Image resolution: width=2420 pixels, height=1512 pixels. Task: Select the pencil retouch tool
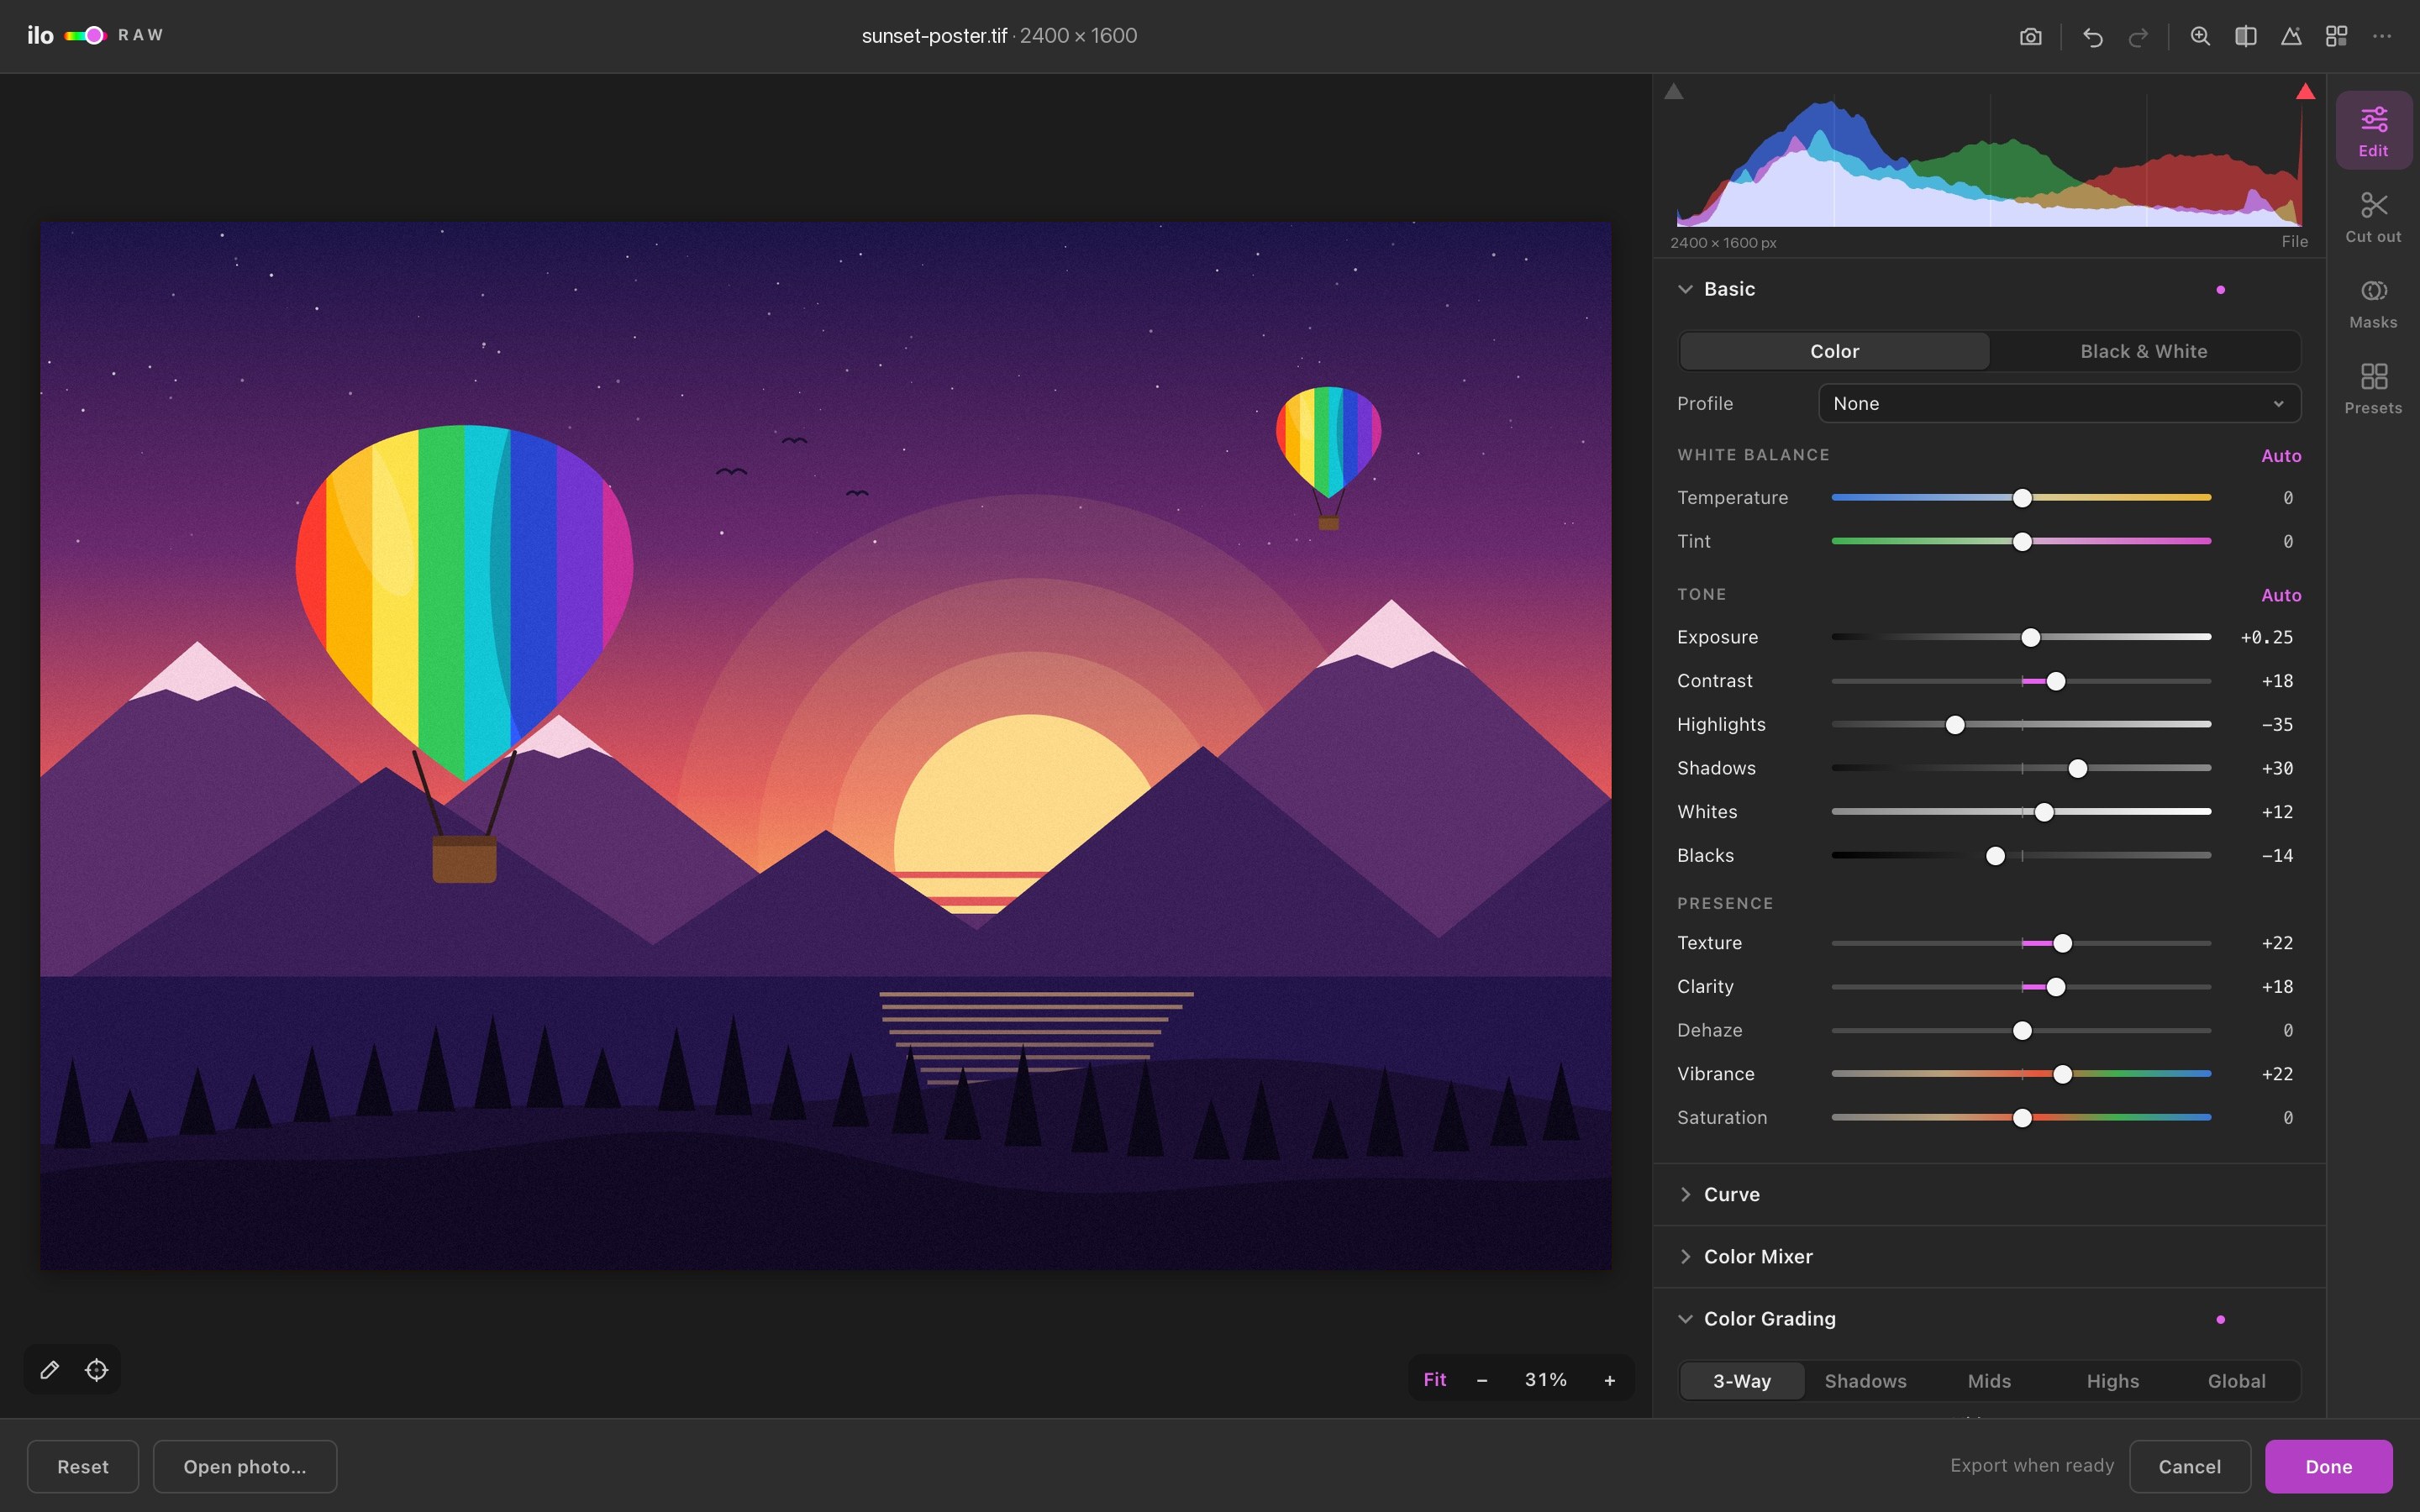tap(49, 1369)
